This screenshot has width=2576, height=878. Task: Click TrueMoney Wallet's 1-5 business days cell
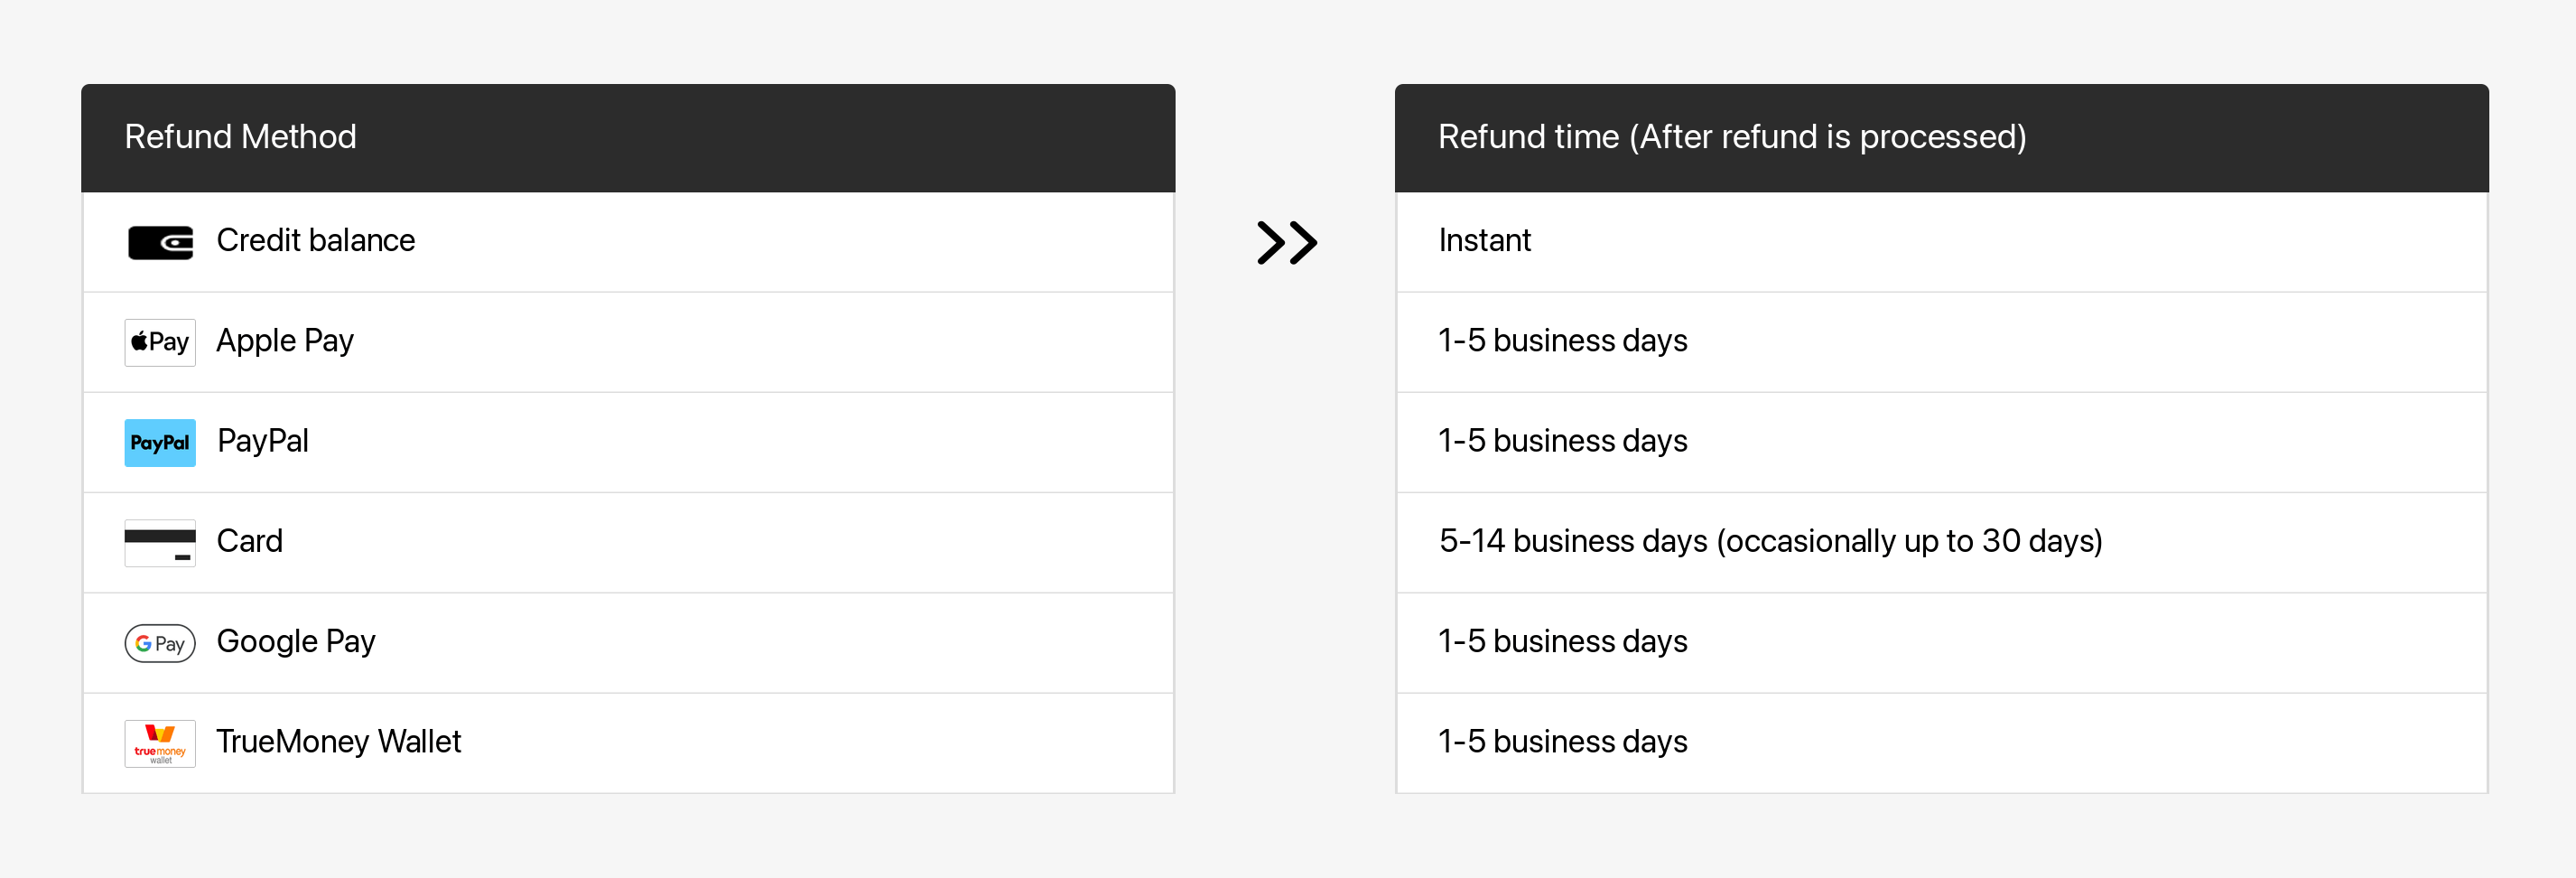pyautogui.click(x=1562, y=741)
